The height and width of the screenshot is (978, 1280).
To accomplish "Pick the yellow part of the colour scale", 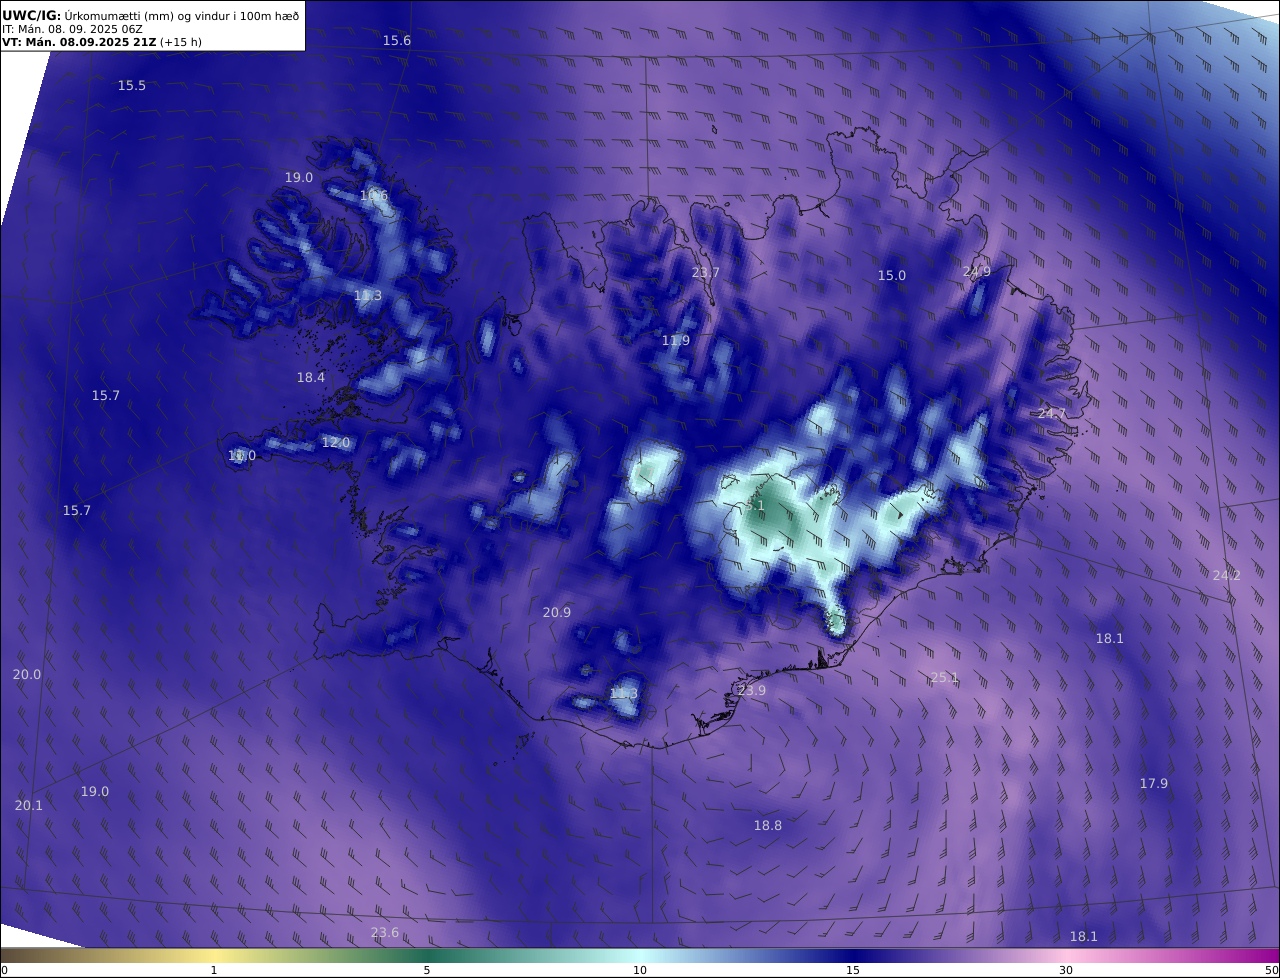I will (x=214, y=956).
